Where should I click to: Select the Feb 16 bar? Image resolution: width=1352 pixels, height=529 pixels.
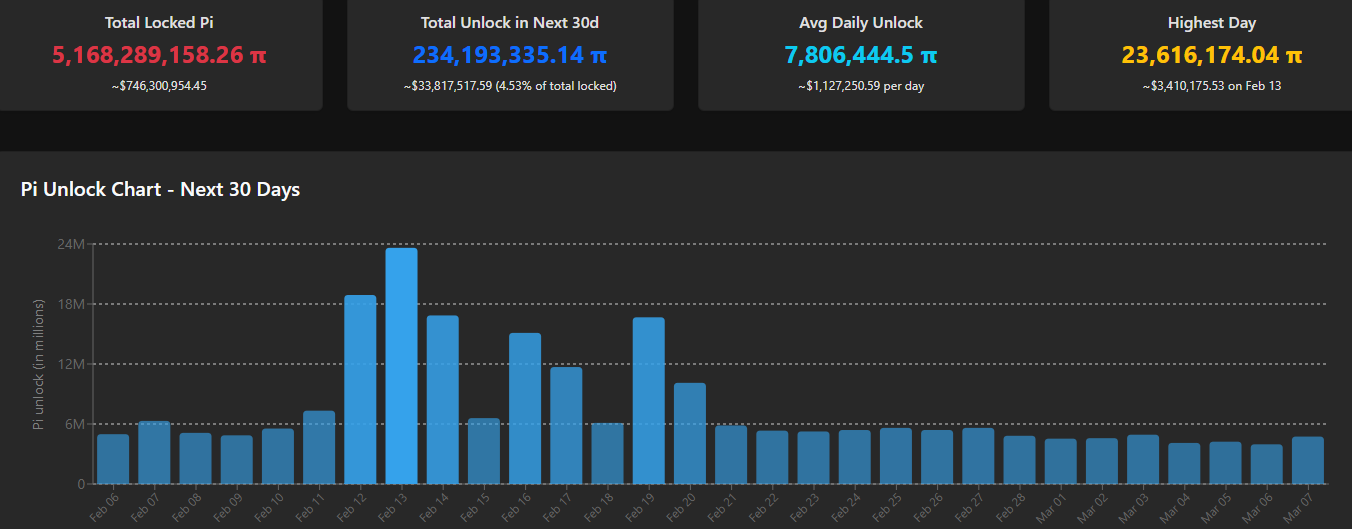pyautogui.click(x=525, y=408)
